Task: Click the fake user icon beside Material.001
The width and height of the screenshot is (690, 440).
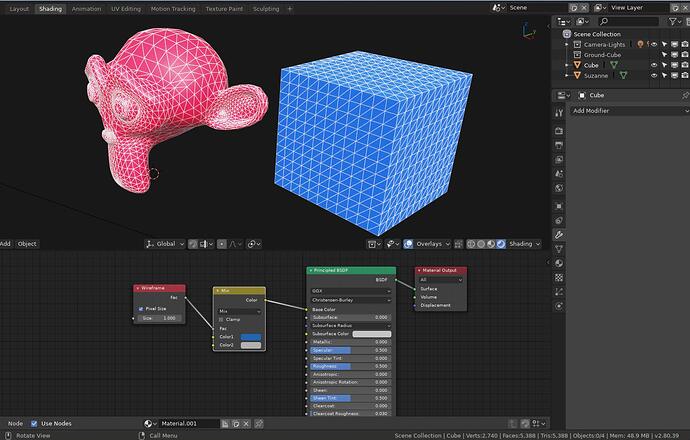Action: point(225,424)
